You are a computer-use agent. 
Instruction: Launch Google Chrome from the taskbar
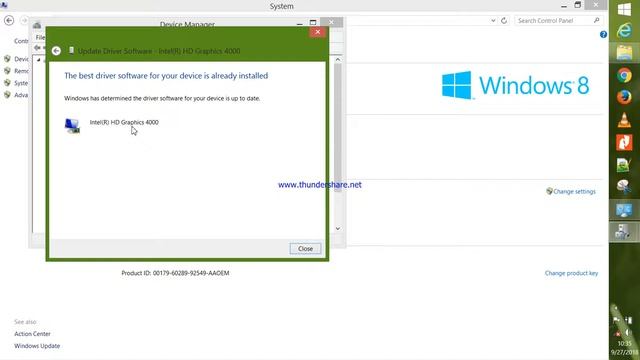624,76
